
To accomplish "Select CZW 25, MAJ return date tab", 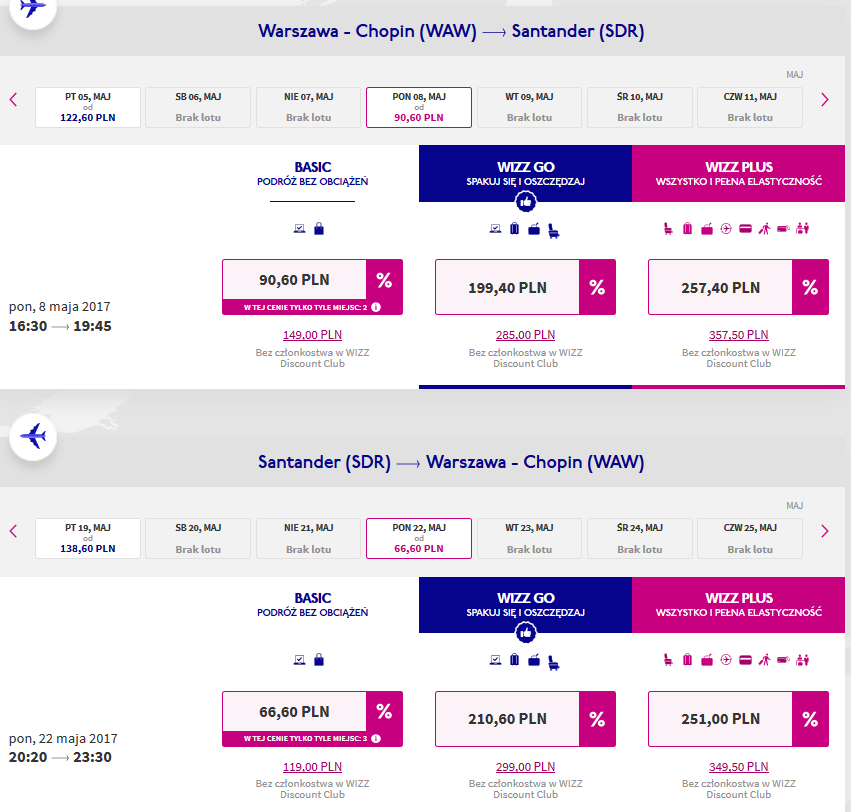I will [x=750, y=538].
